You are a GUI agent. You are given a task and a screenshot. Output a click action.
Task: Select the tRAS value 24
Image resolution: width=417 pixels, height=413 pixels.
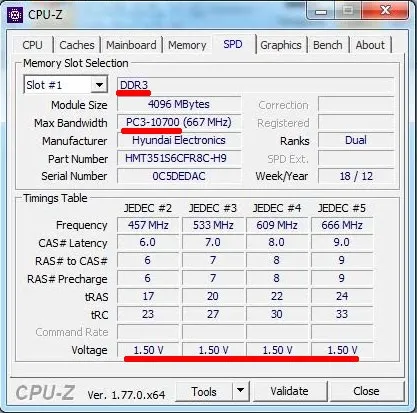click(342, 296)
